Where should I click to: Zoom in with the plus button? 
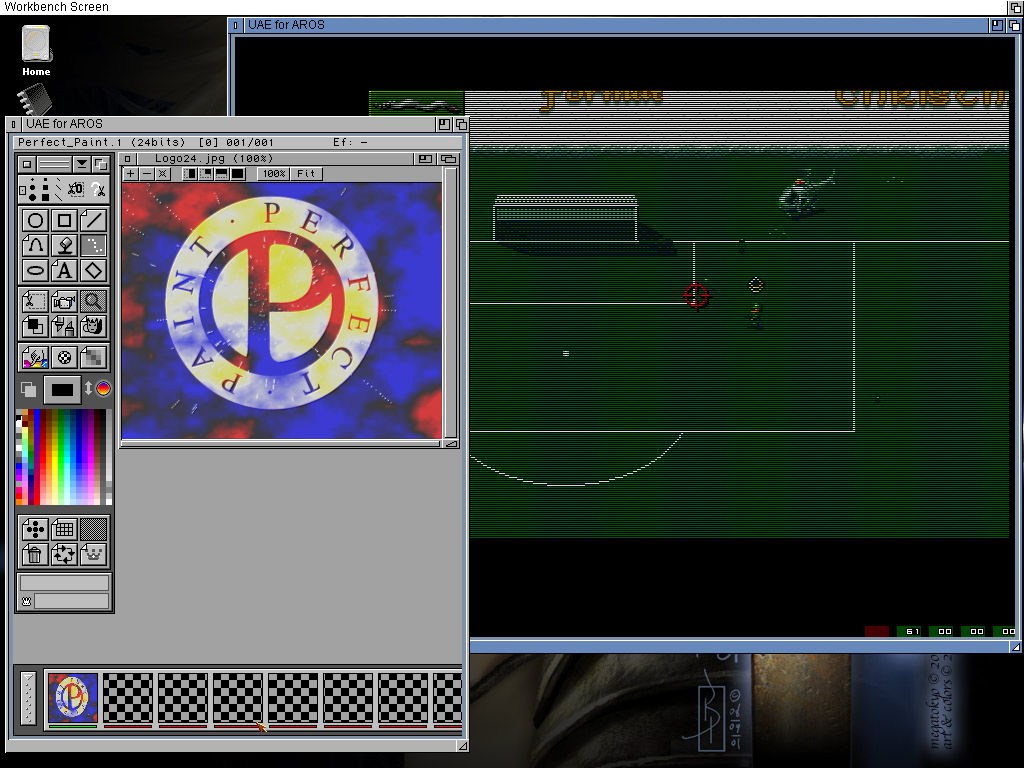click(x=131, y=174)
